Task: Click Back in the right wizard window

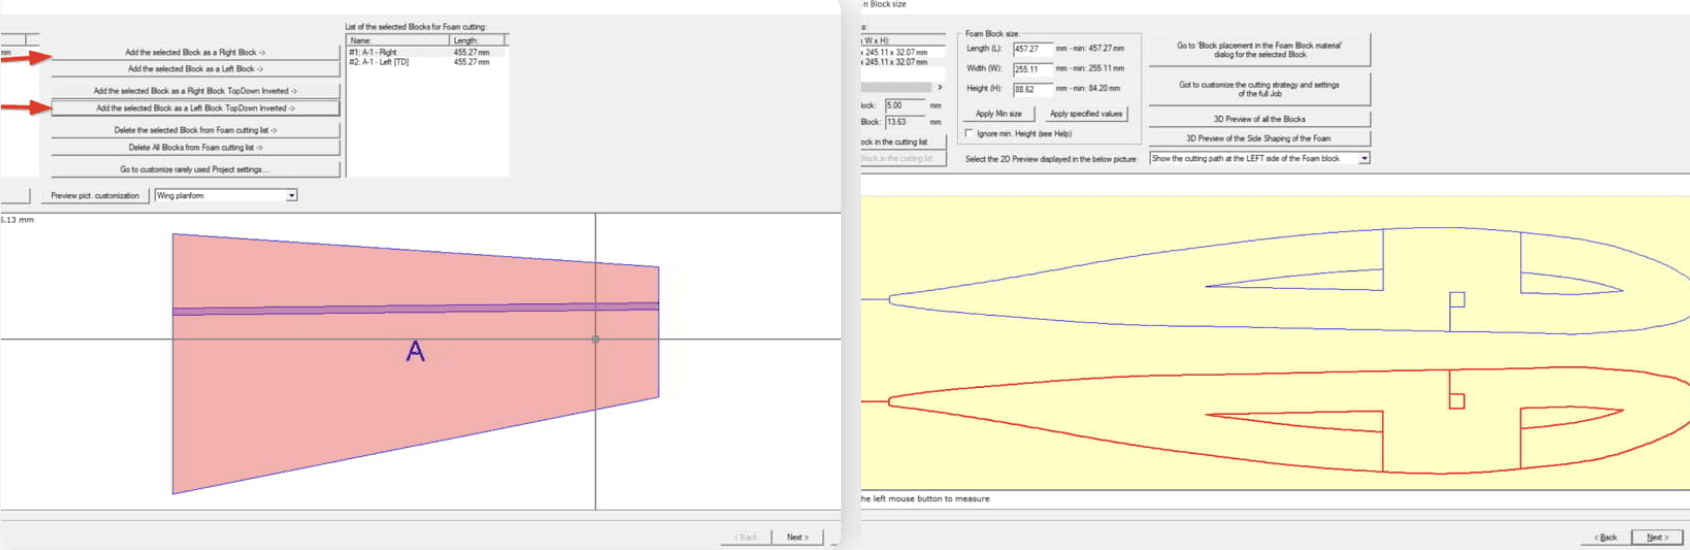Action: (1606, 537)
